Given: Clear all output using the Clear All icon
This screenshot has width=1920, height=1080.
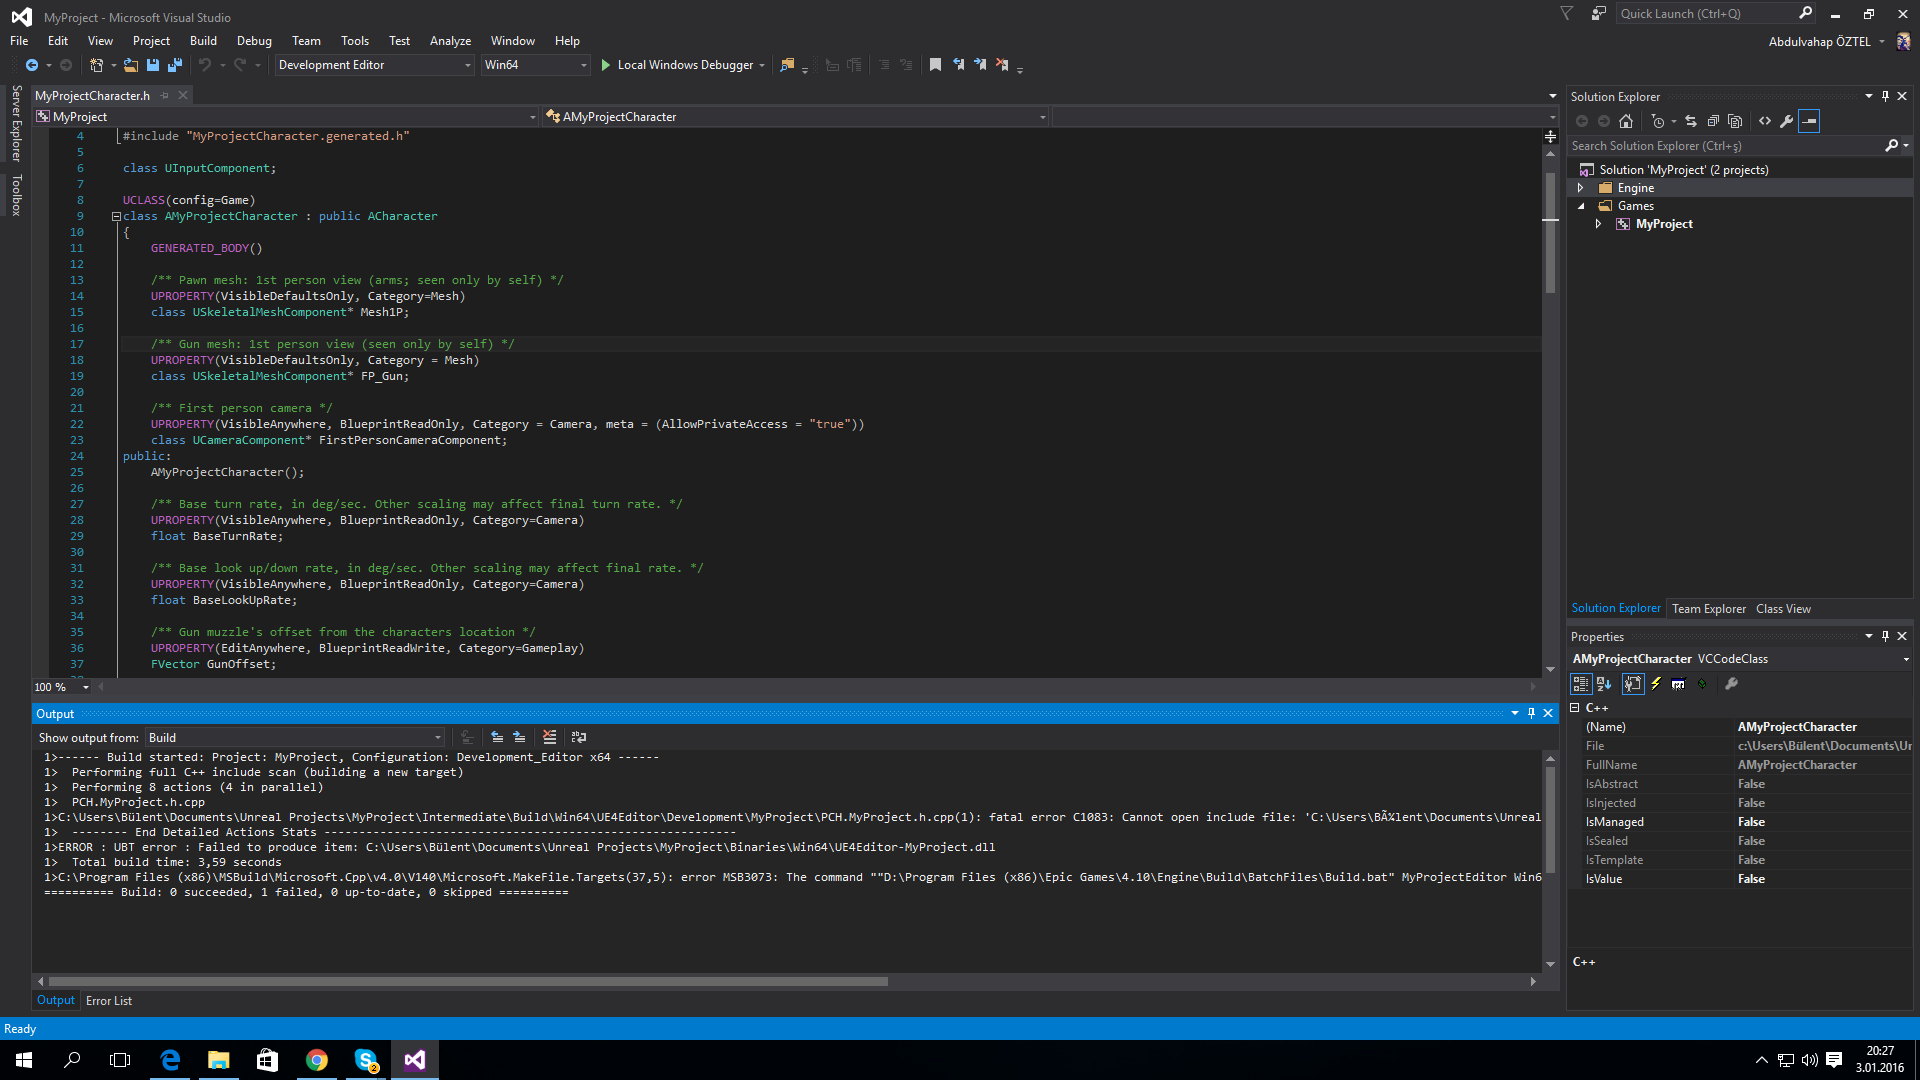Looking at the screenshot, I should pyautogui.click(x=549, y=737).
